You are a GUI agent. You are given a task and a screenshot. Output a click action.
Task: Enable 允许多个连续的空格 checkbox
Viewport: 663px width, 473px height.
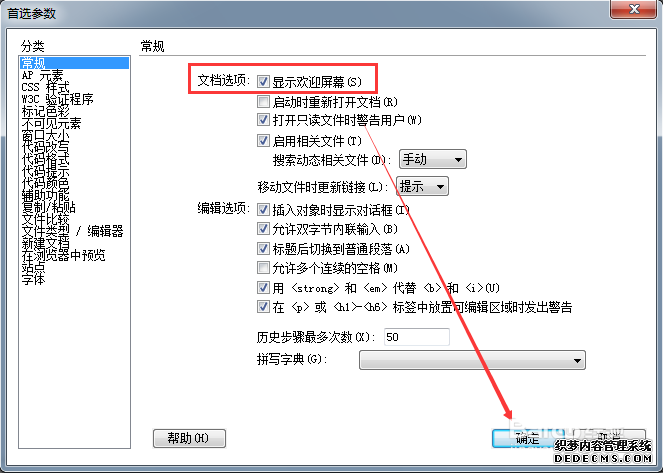coord(263,268)
